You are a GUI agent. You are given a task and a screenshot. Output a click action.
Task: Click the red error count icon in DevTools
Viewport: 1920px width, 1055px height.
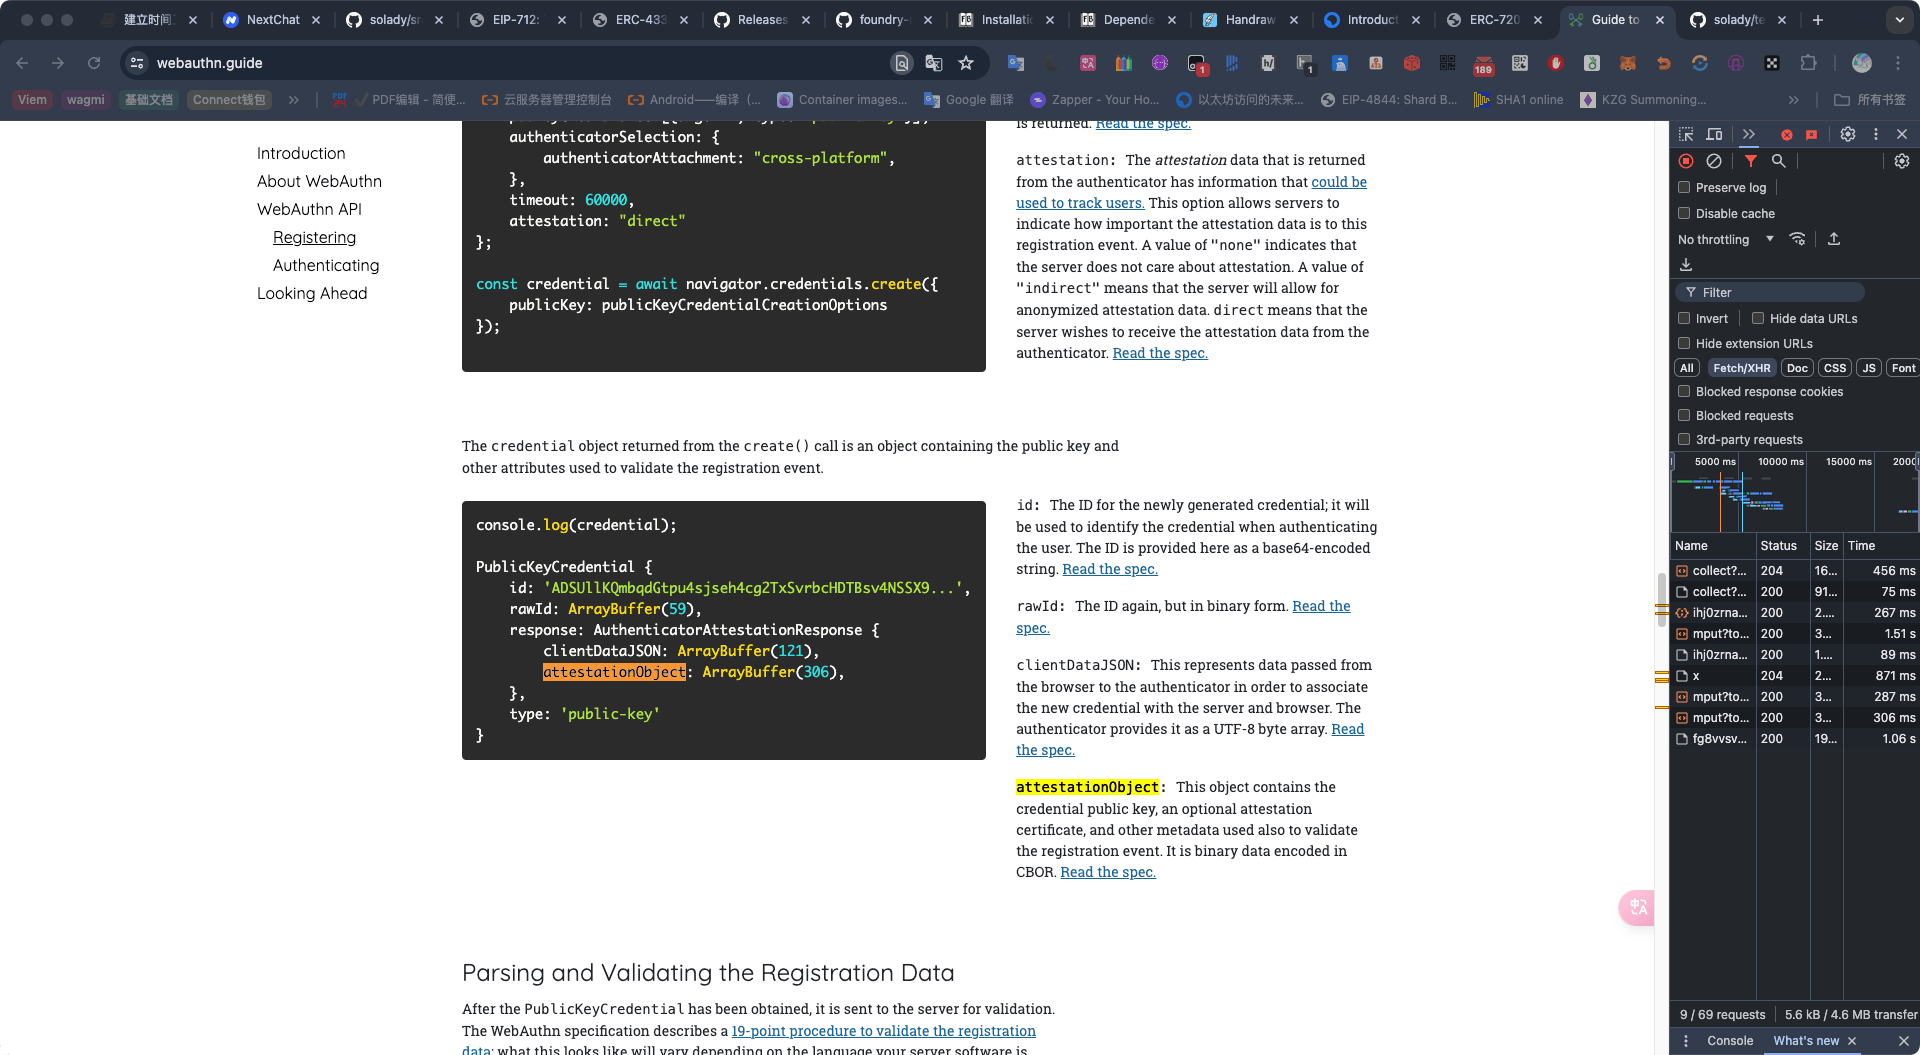1786,134
